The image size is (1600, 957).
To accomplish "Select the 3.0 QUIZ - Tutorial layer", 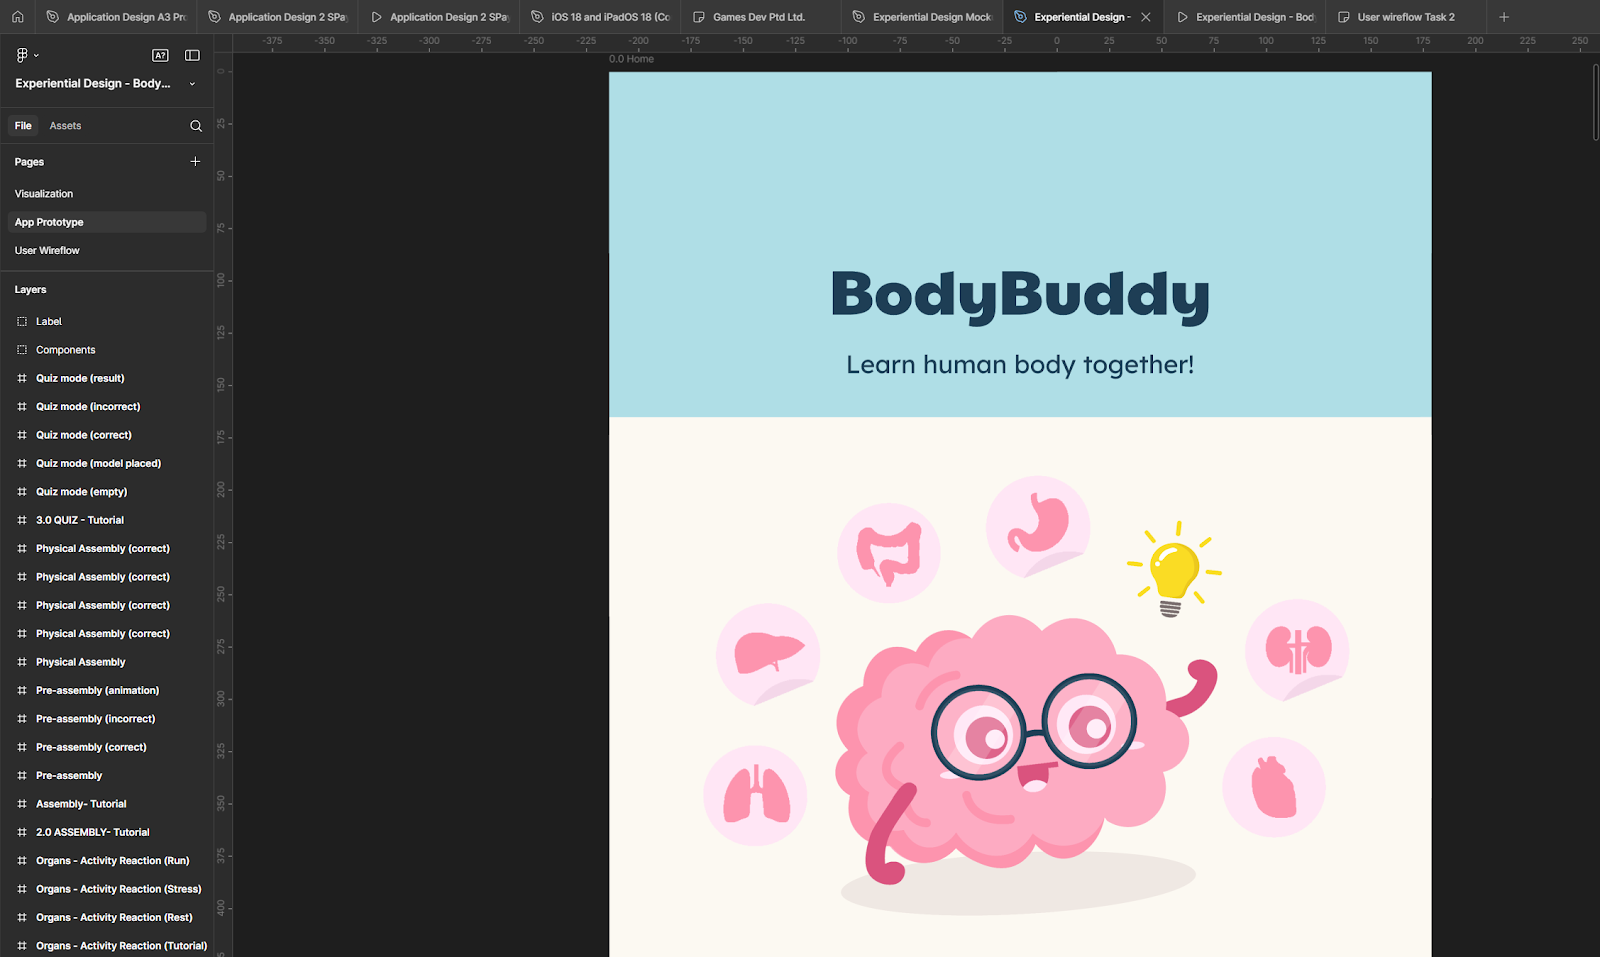I will 80,520.
